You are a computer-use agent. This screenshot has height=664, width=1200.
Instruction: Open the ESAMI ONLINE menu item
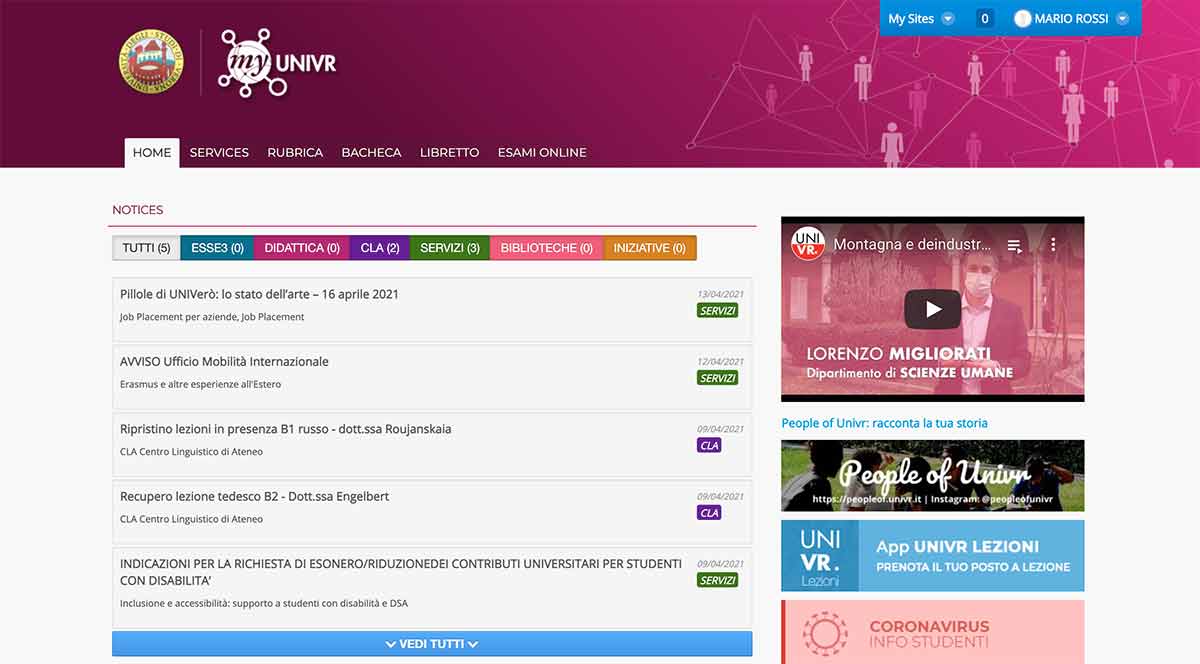(x=542, y=153)
